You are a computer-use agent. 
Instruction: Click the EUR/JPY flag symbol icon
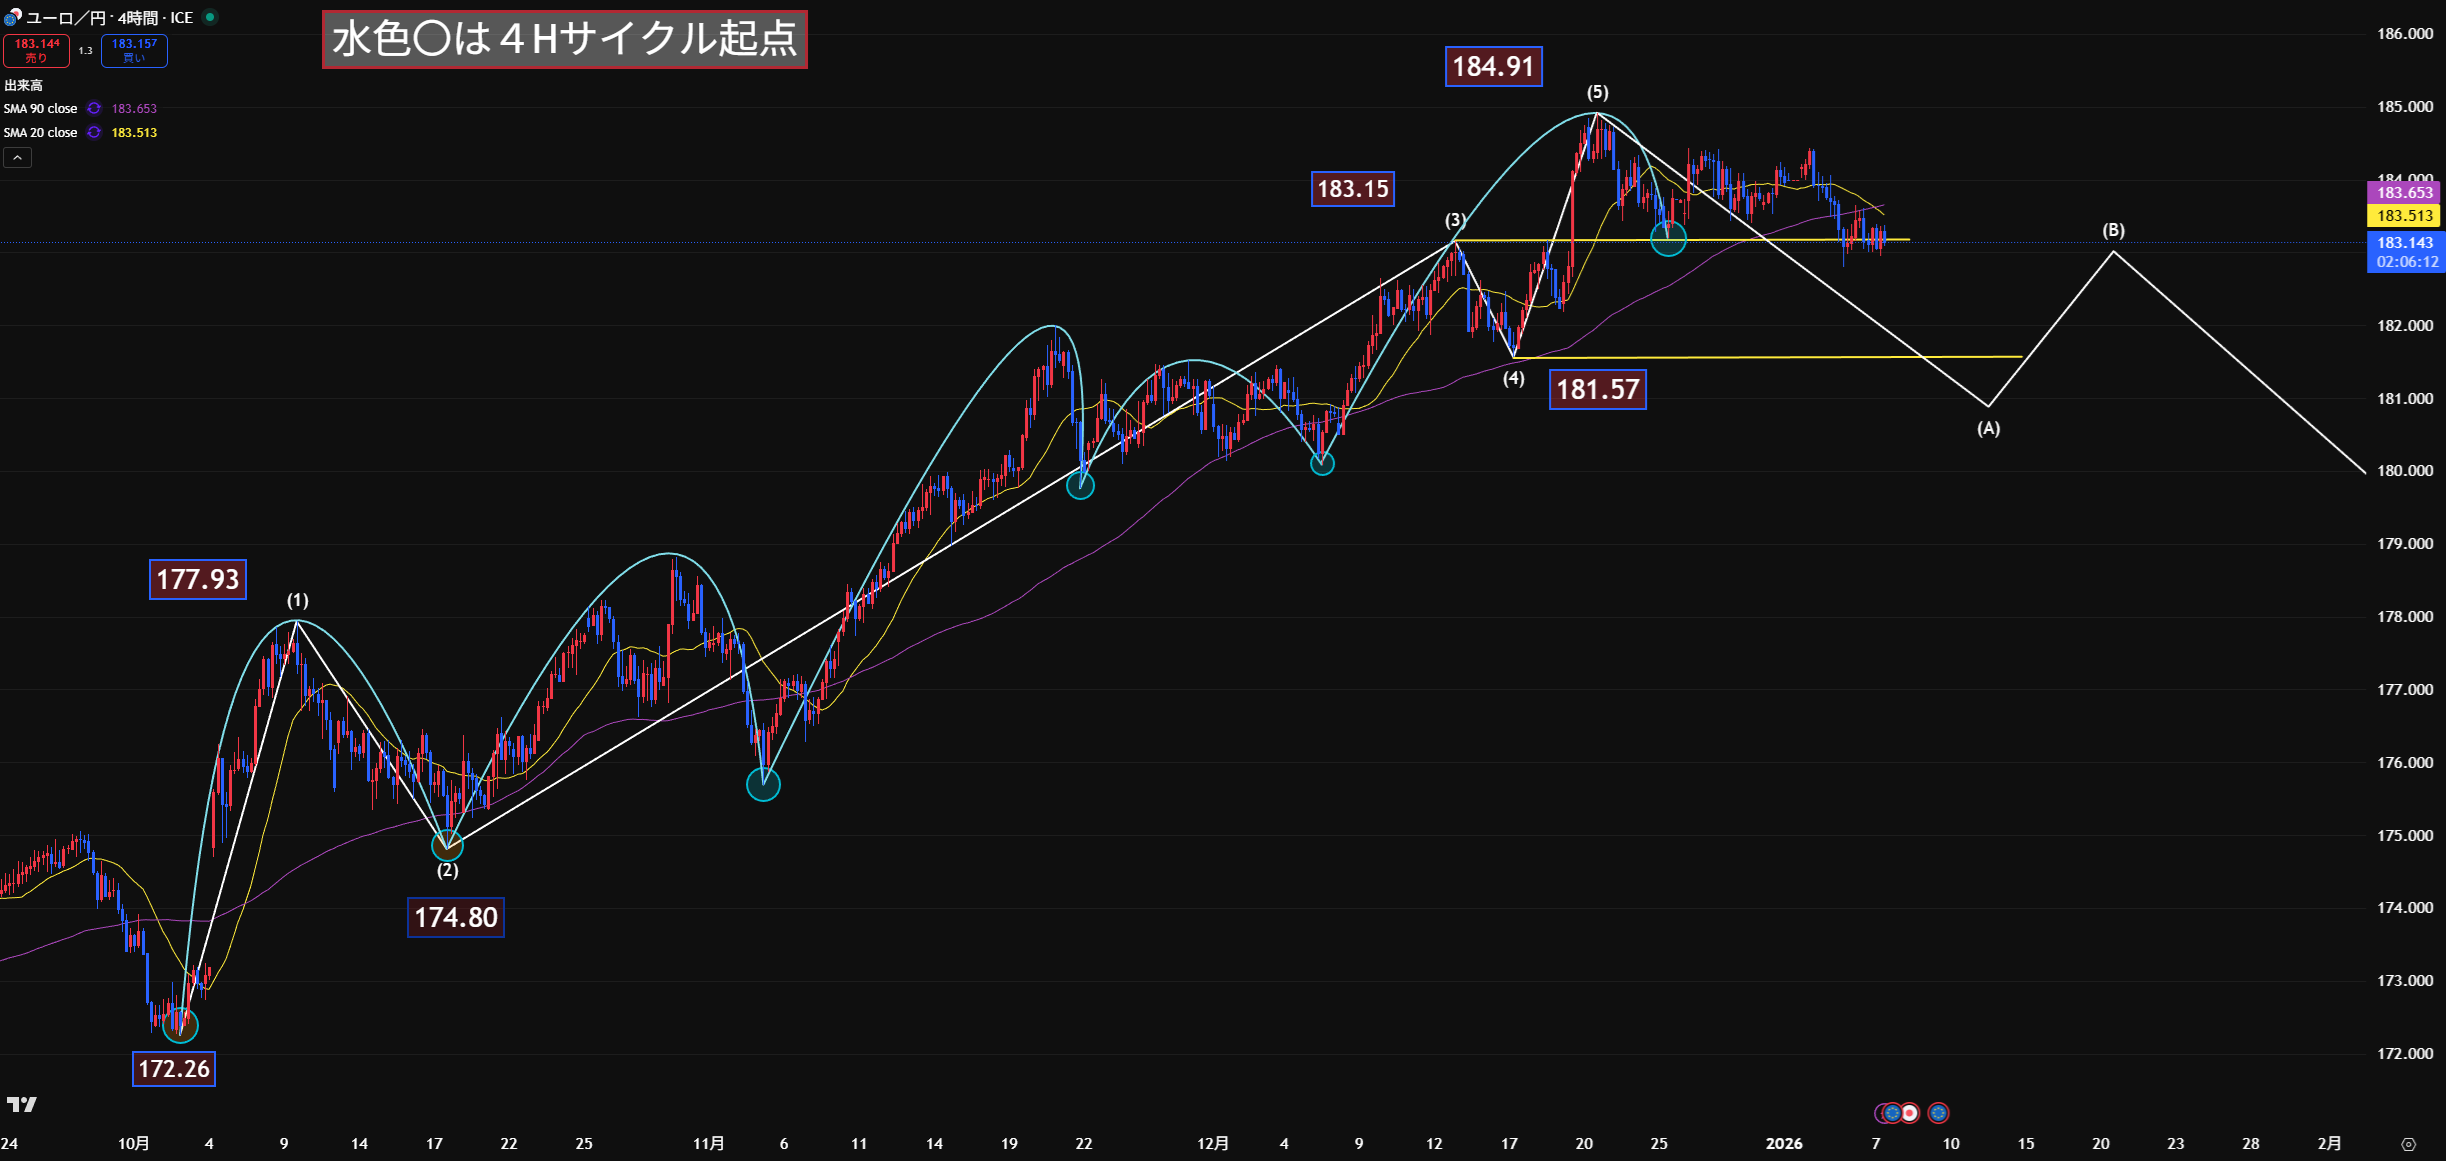[12, 17]
